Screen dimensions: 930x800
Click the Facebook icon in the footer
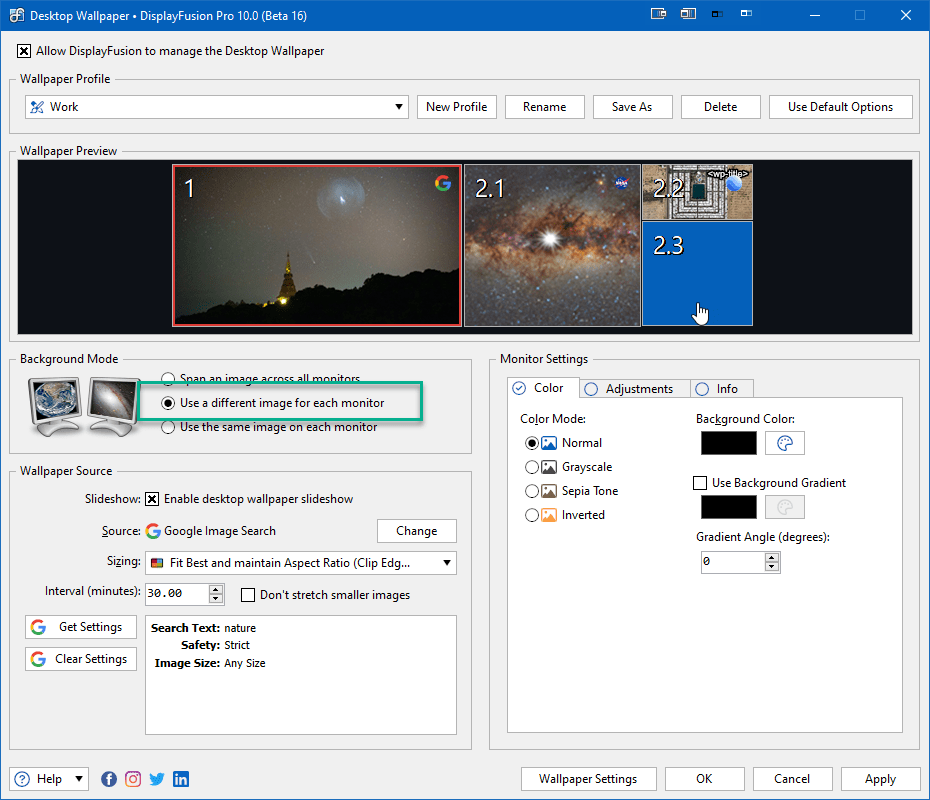pyautogui.click(x=109, y=779)
